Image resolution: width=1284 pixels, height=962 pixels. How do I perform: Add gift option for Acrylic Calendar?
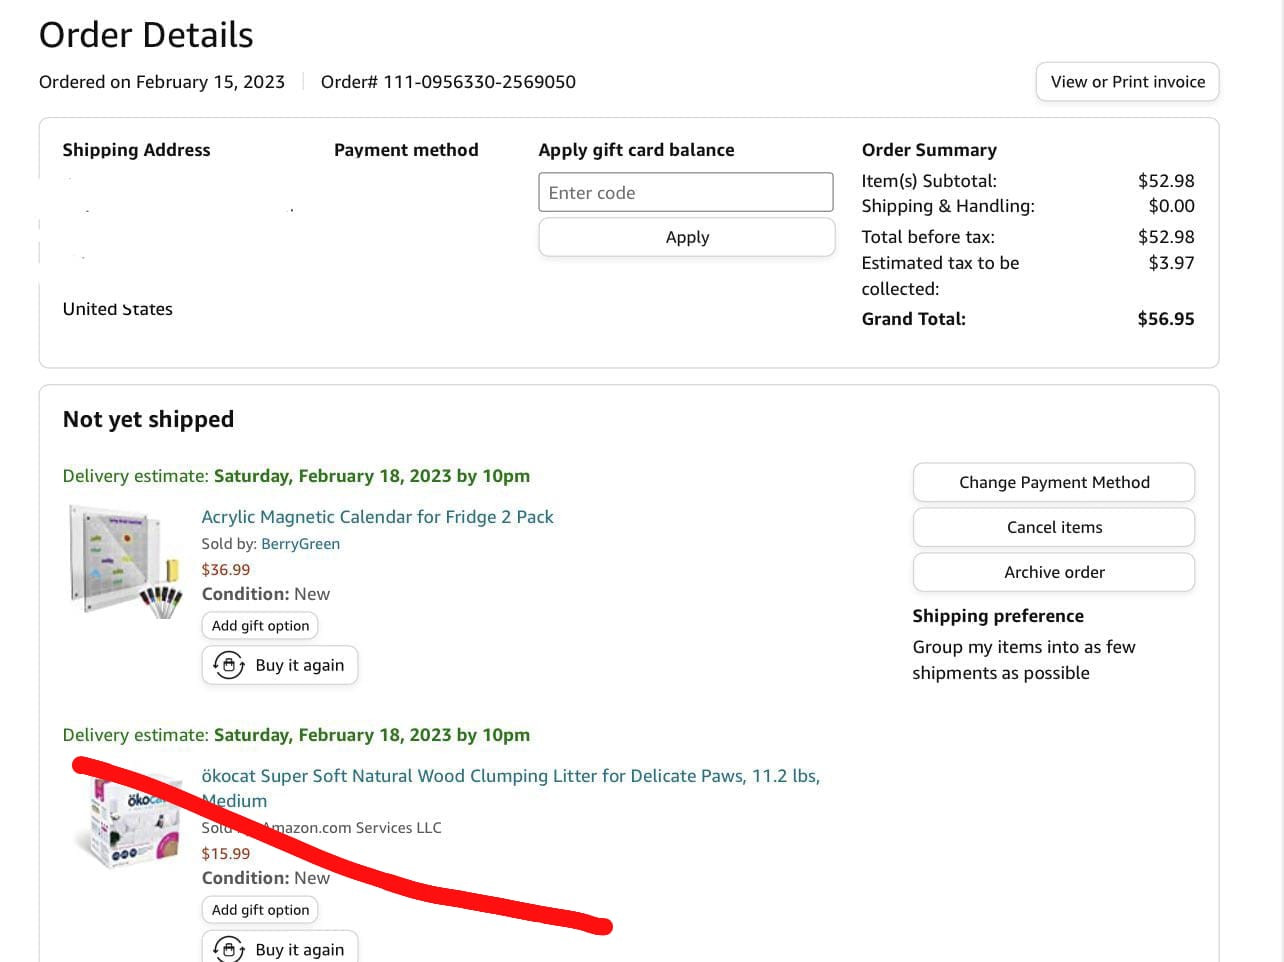260,626
